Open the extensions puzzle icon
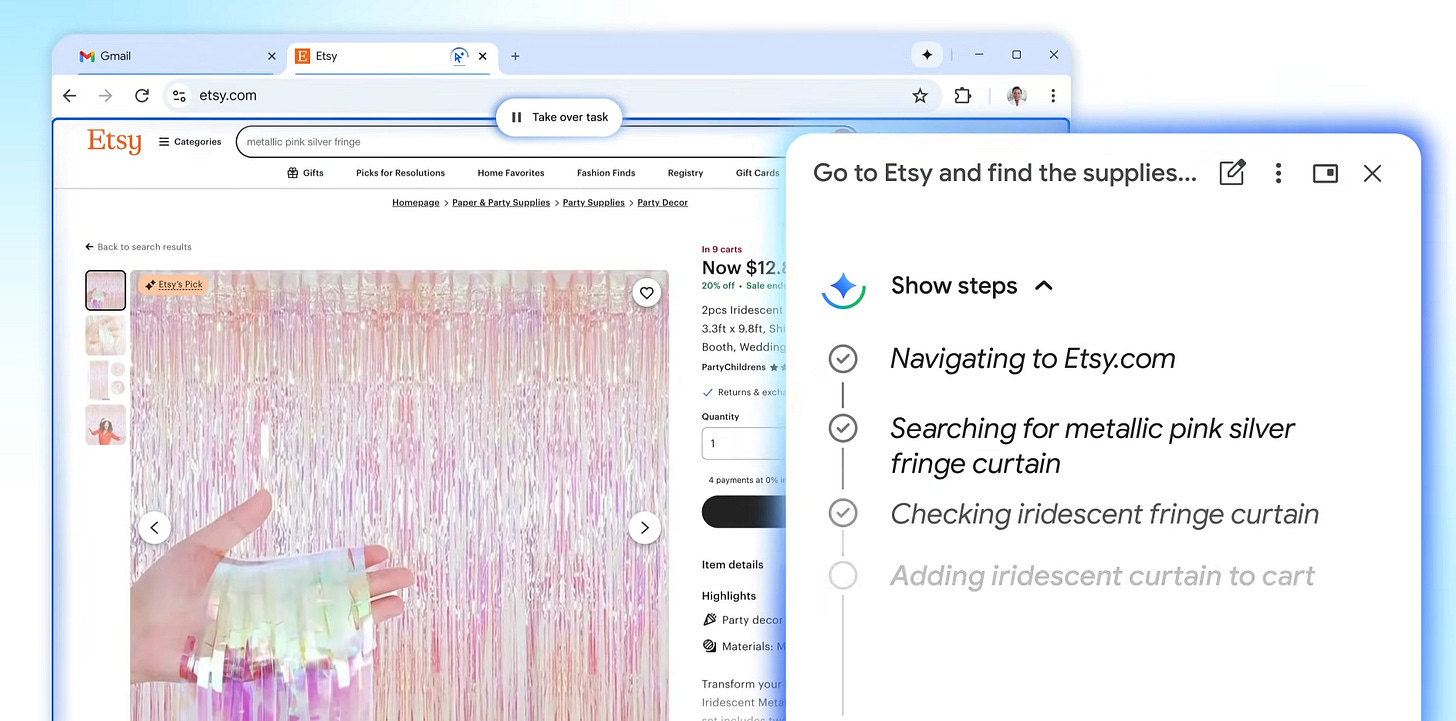The height and width of the screenshot is (721, 1456). coord(962,96)
